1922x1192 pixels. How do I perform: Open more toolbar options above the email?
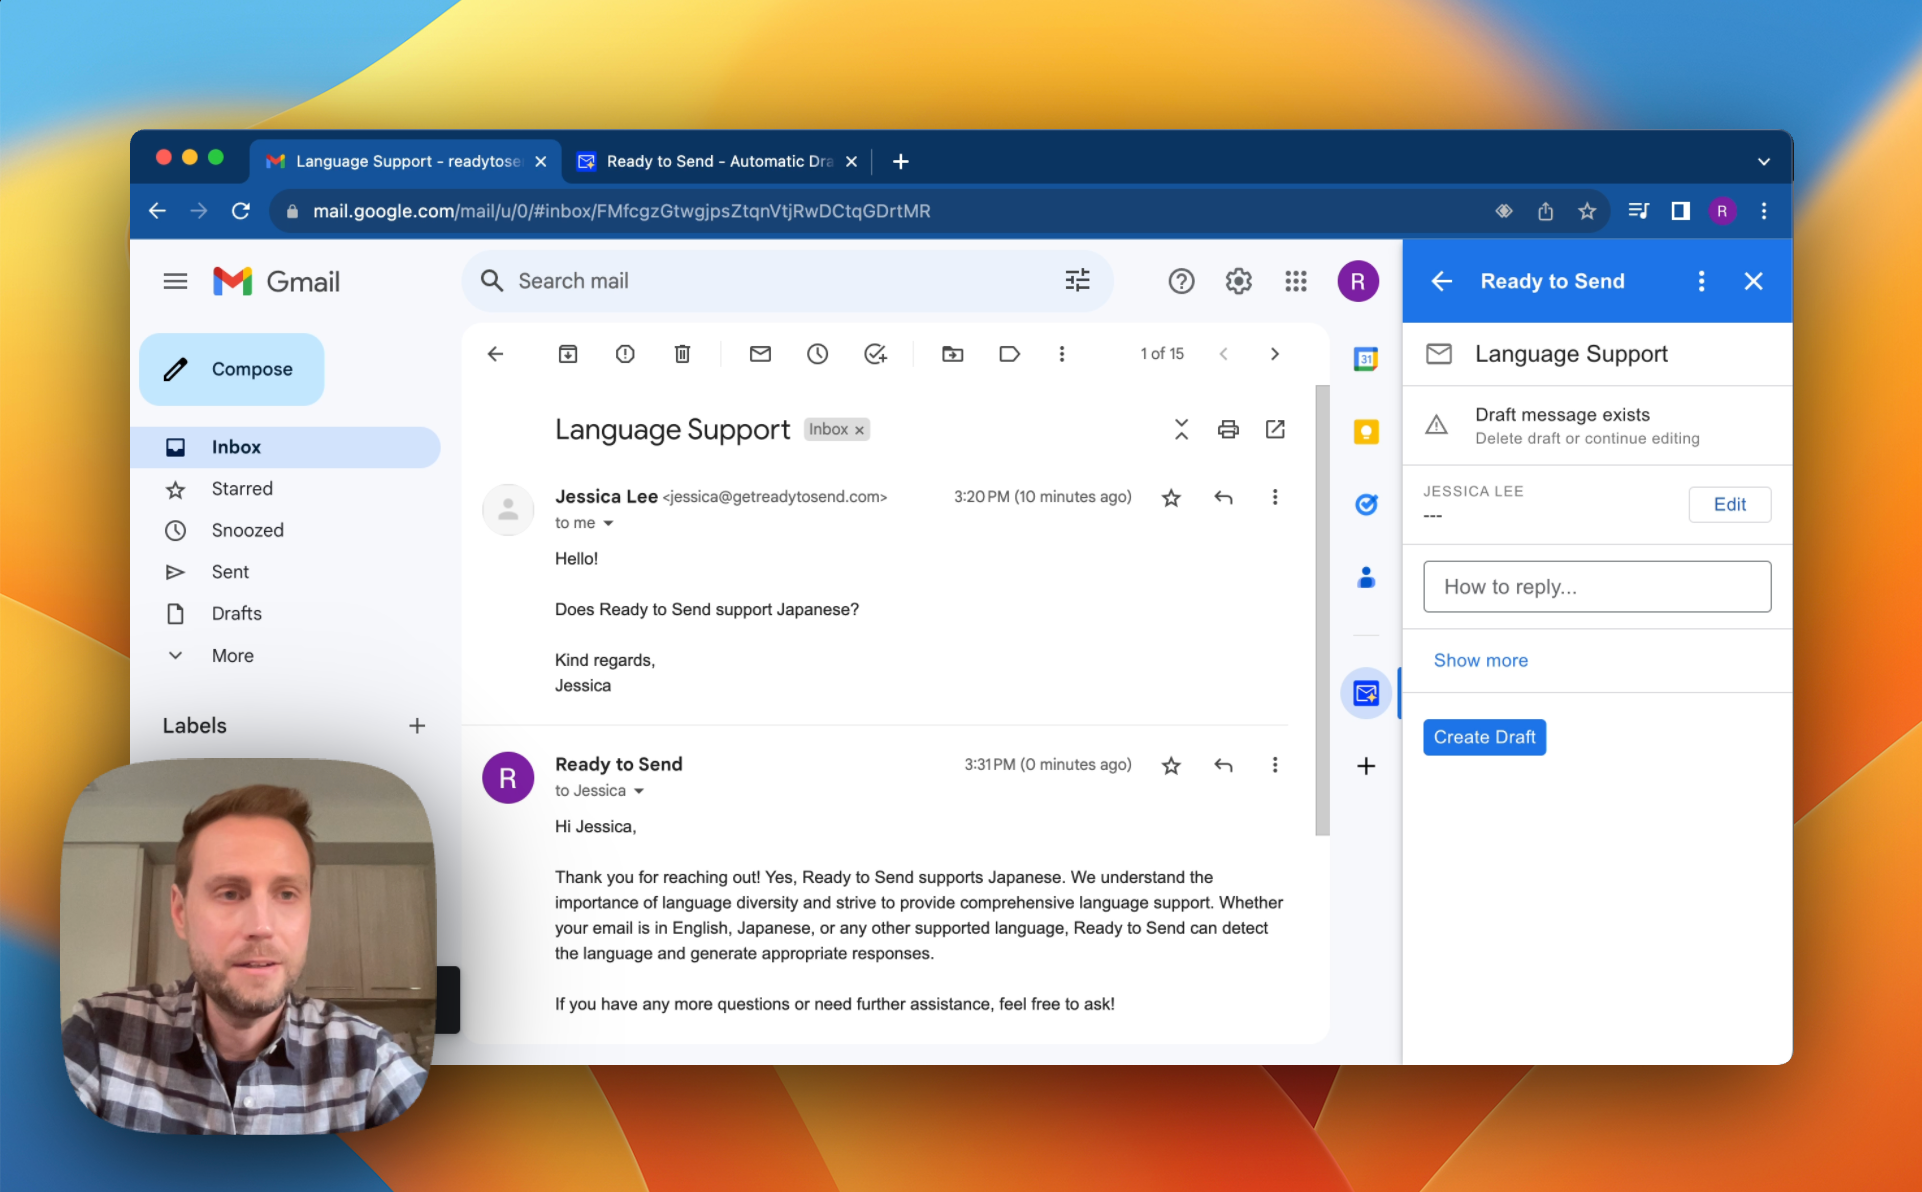point(1062,354)
